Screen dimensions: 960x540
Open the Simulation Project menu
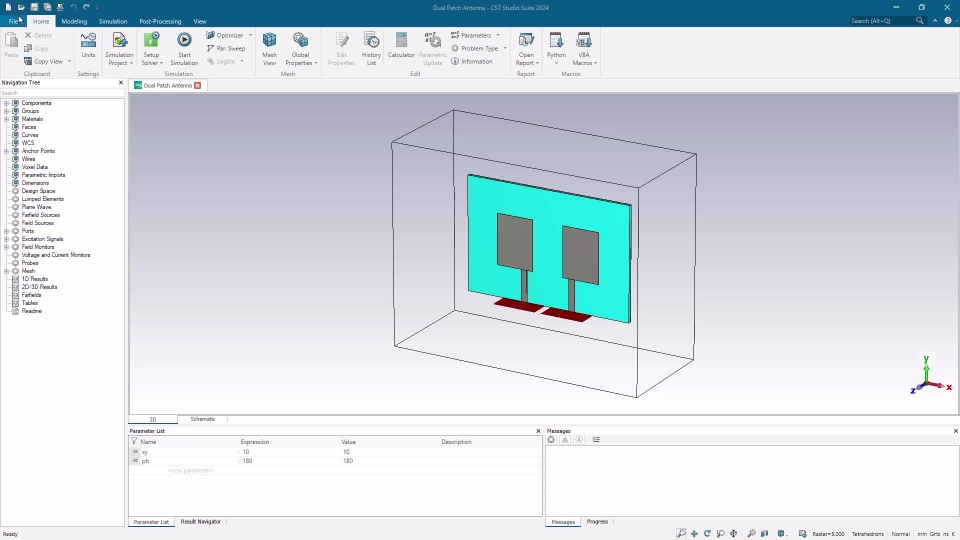click(119, 49)
